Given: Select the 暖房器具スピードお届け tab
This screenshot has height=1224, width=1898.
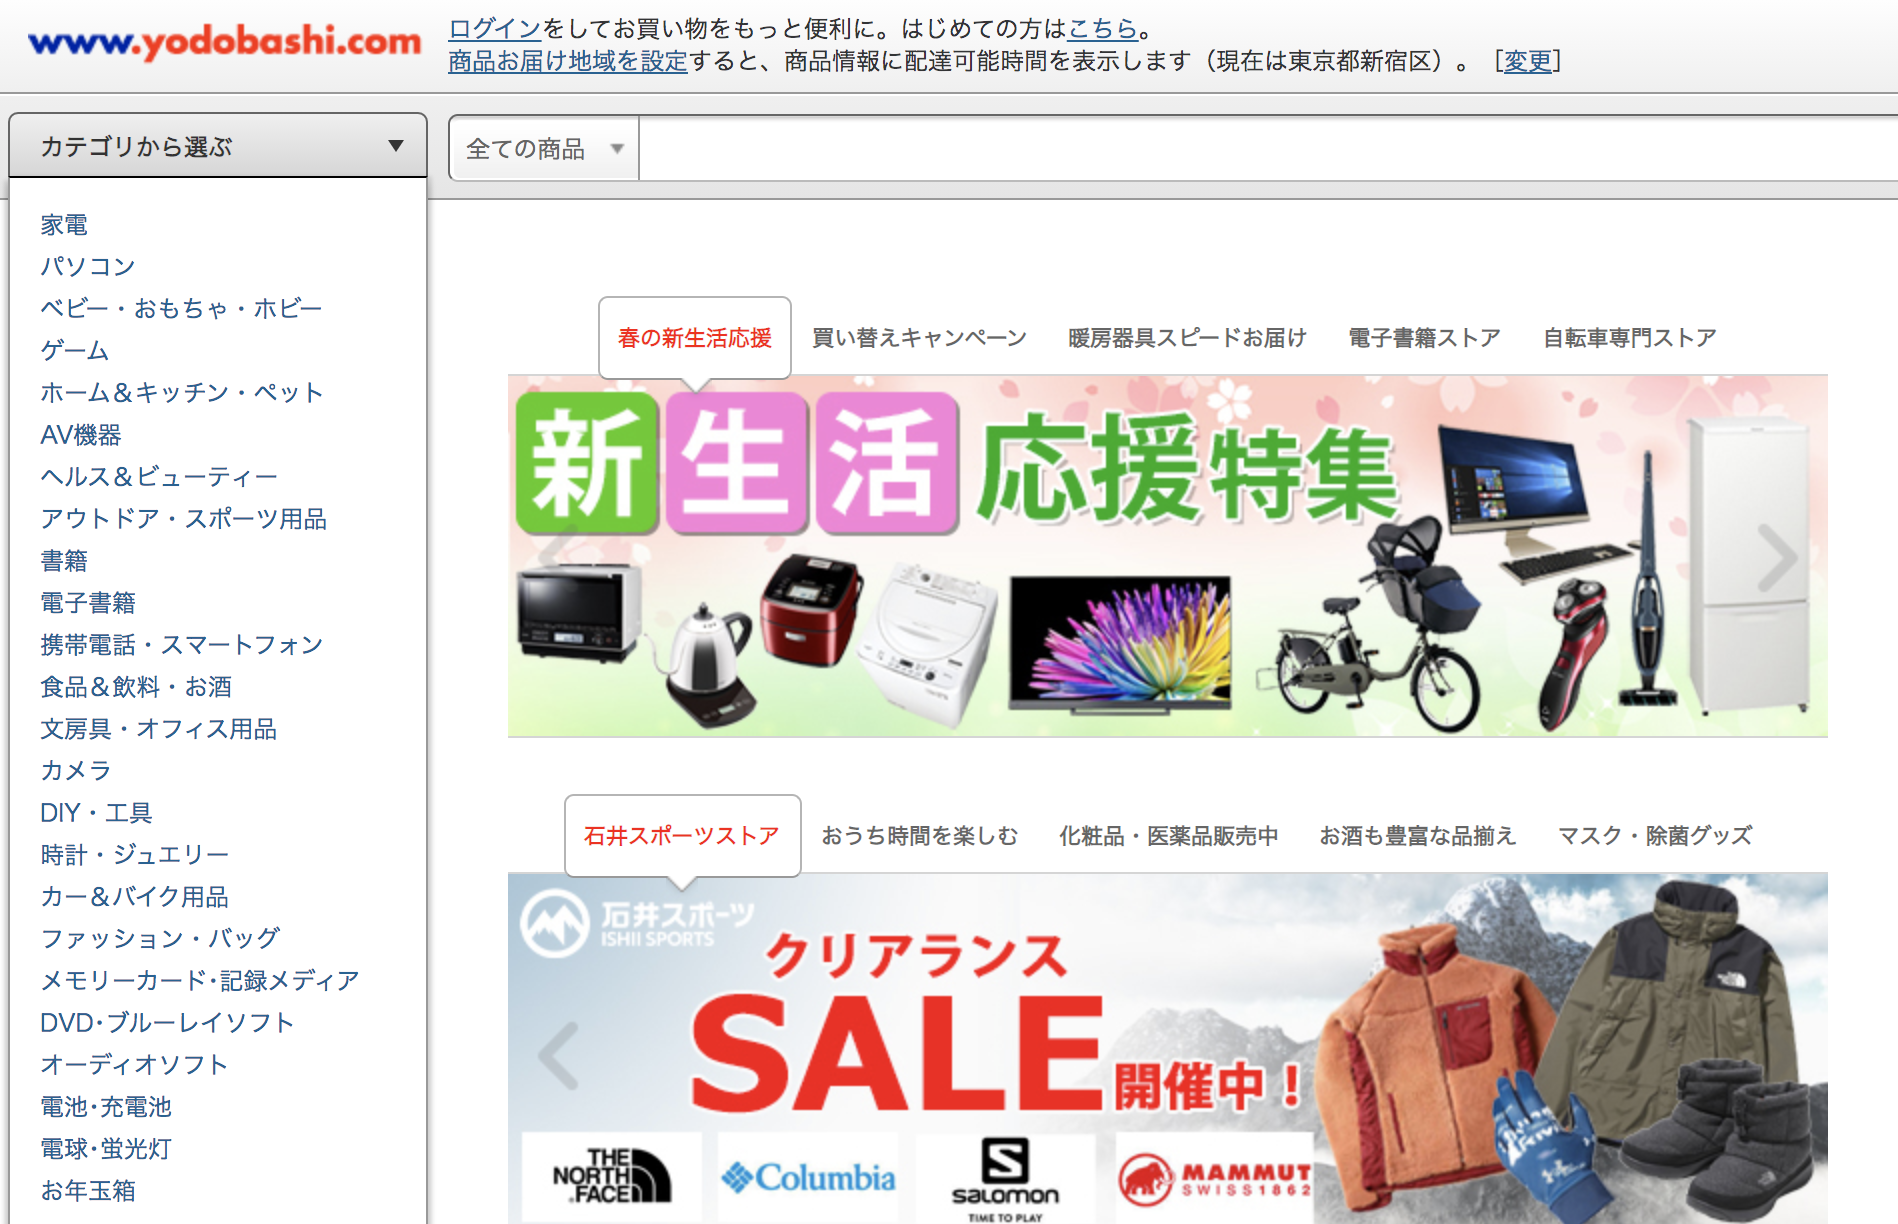Looking at the screenshot, I should [1187, 338].
